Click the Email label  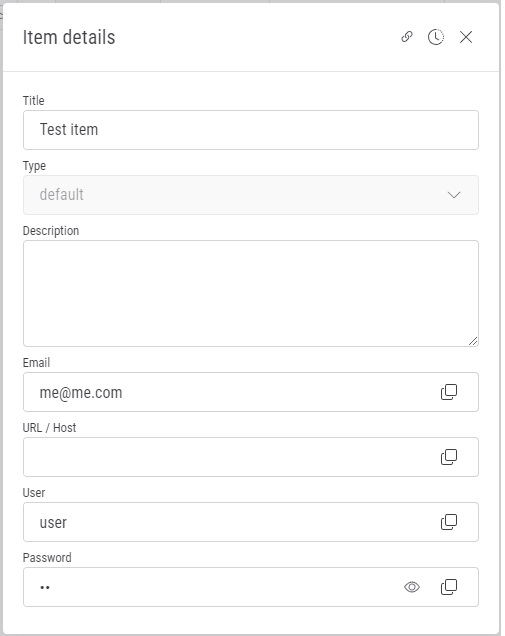tap(36, 362)
